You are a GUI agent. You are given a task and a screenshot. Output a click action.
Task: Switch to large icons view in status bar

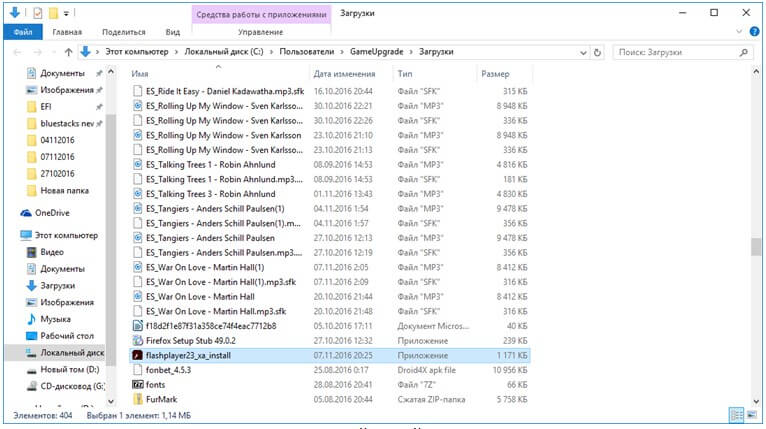click(753, 414)
